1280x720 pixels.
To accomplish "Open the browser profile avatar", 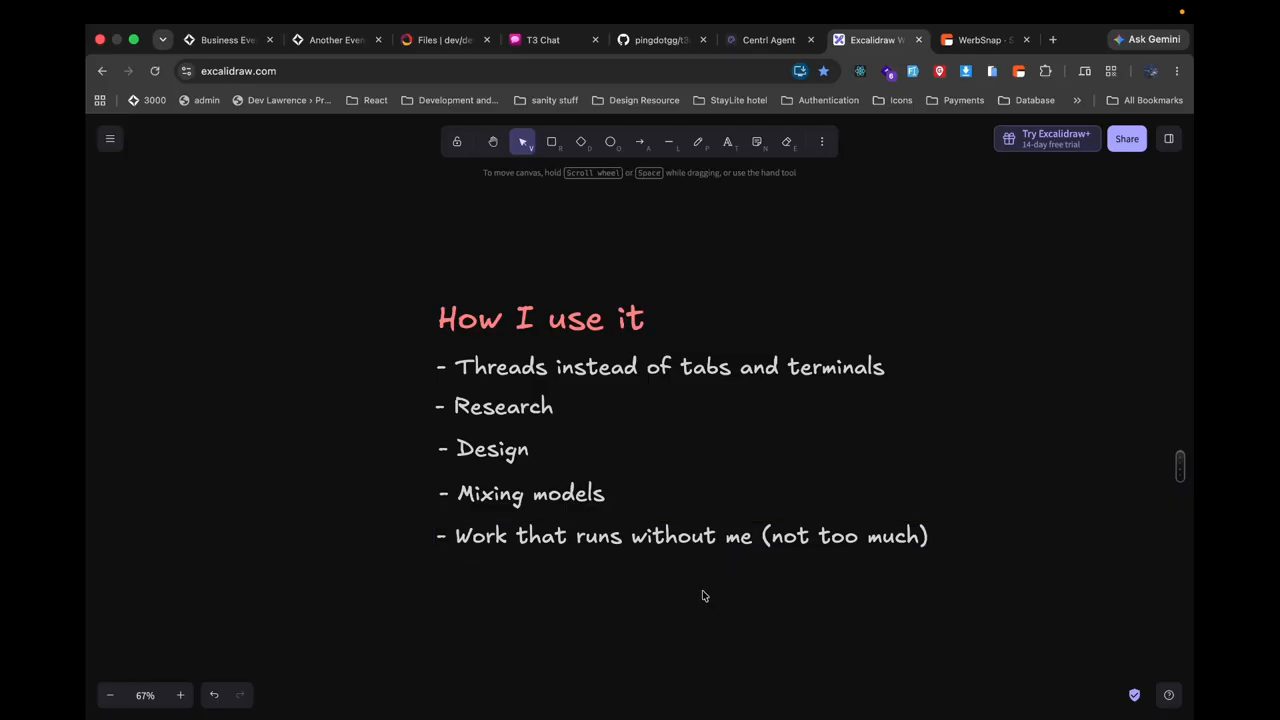I will tap(1151, 71).
